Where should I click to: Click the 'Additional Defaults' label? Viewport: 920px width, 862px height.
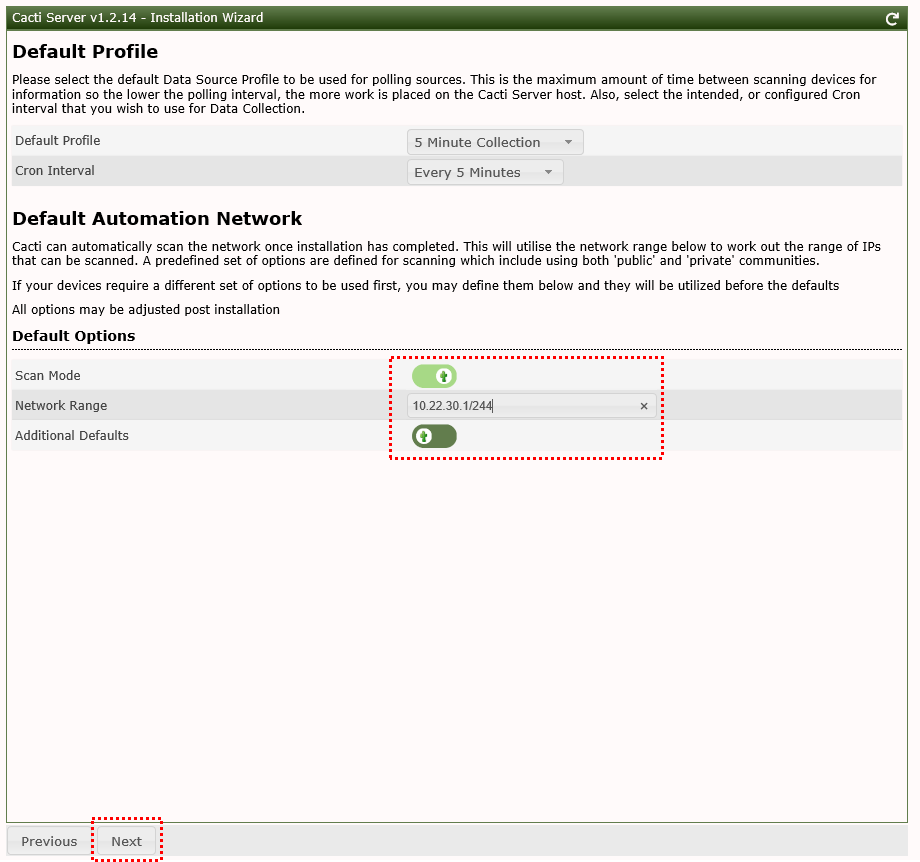point(72,435)
